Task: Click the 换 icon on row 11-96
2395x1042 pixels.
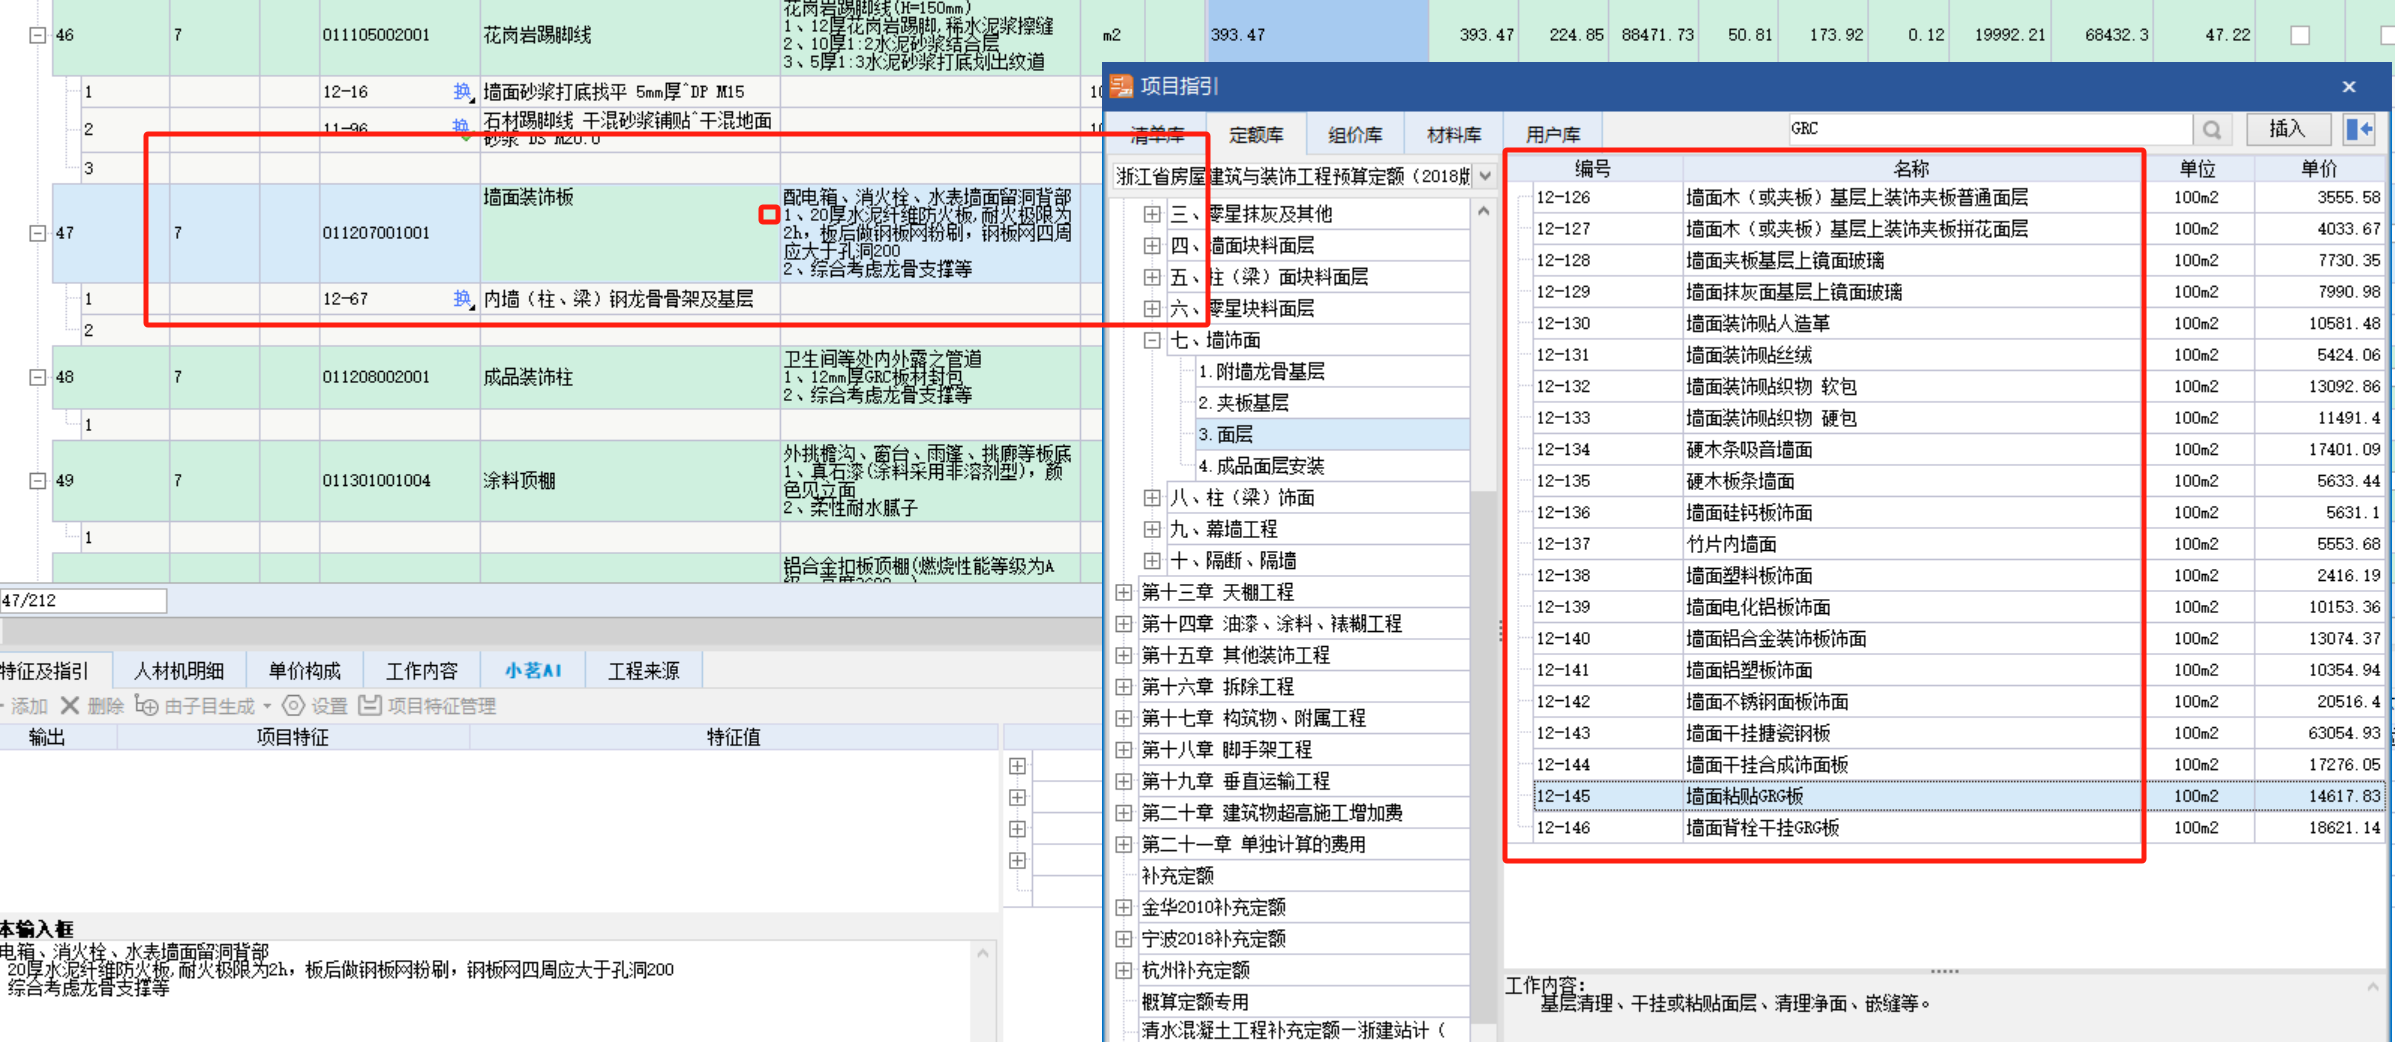Action: (x=461, y=127)
